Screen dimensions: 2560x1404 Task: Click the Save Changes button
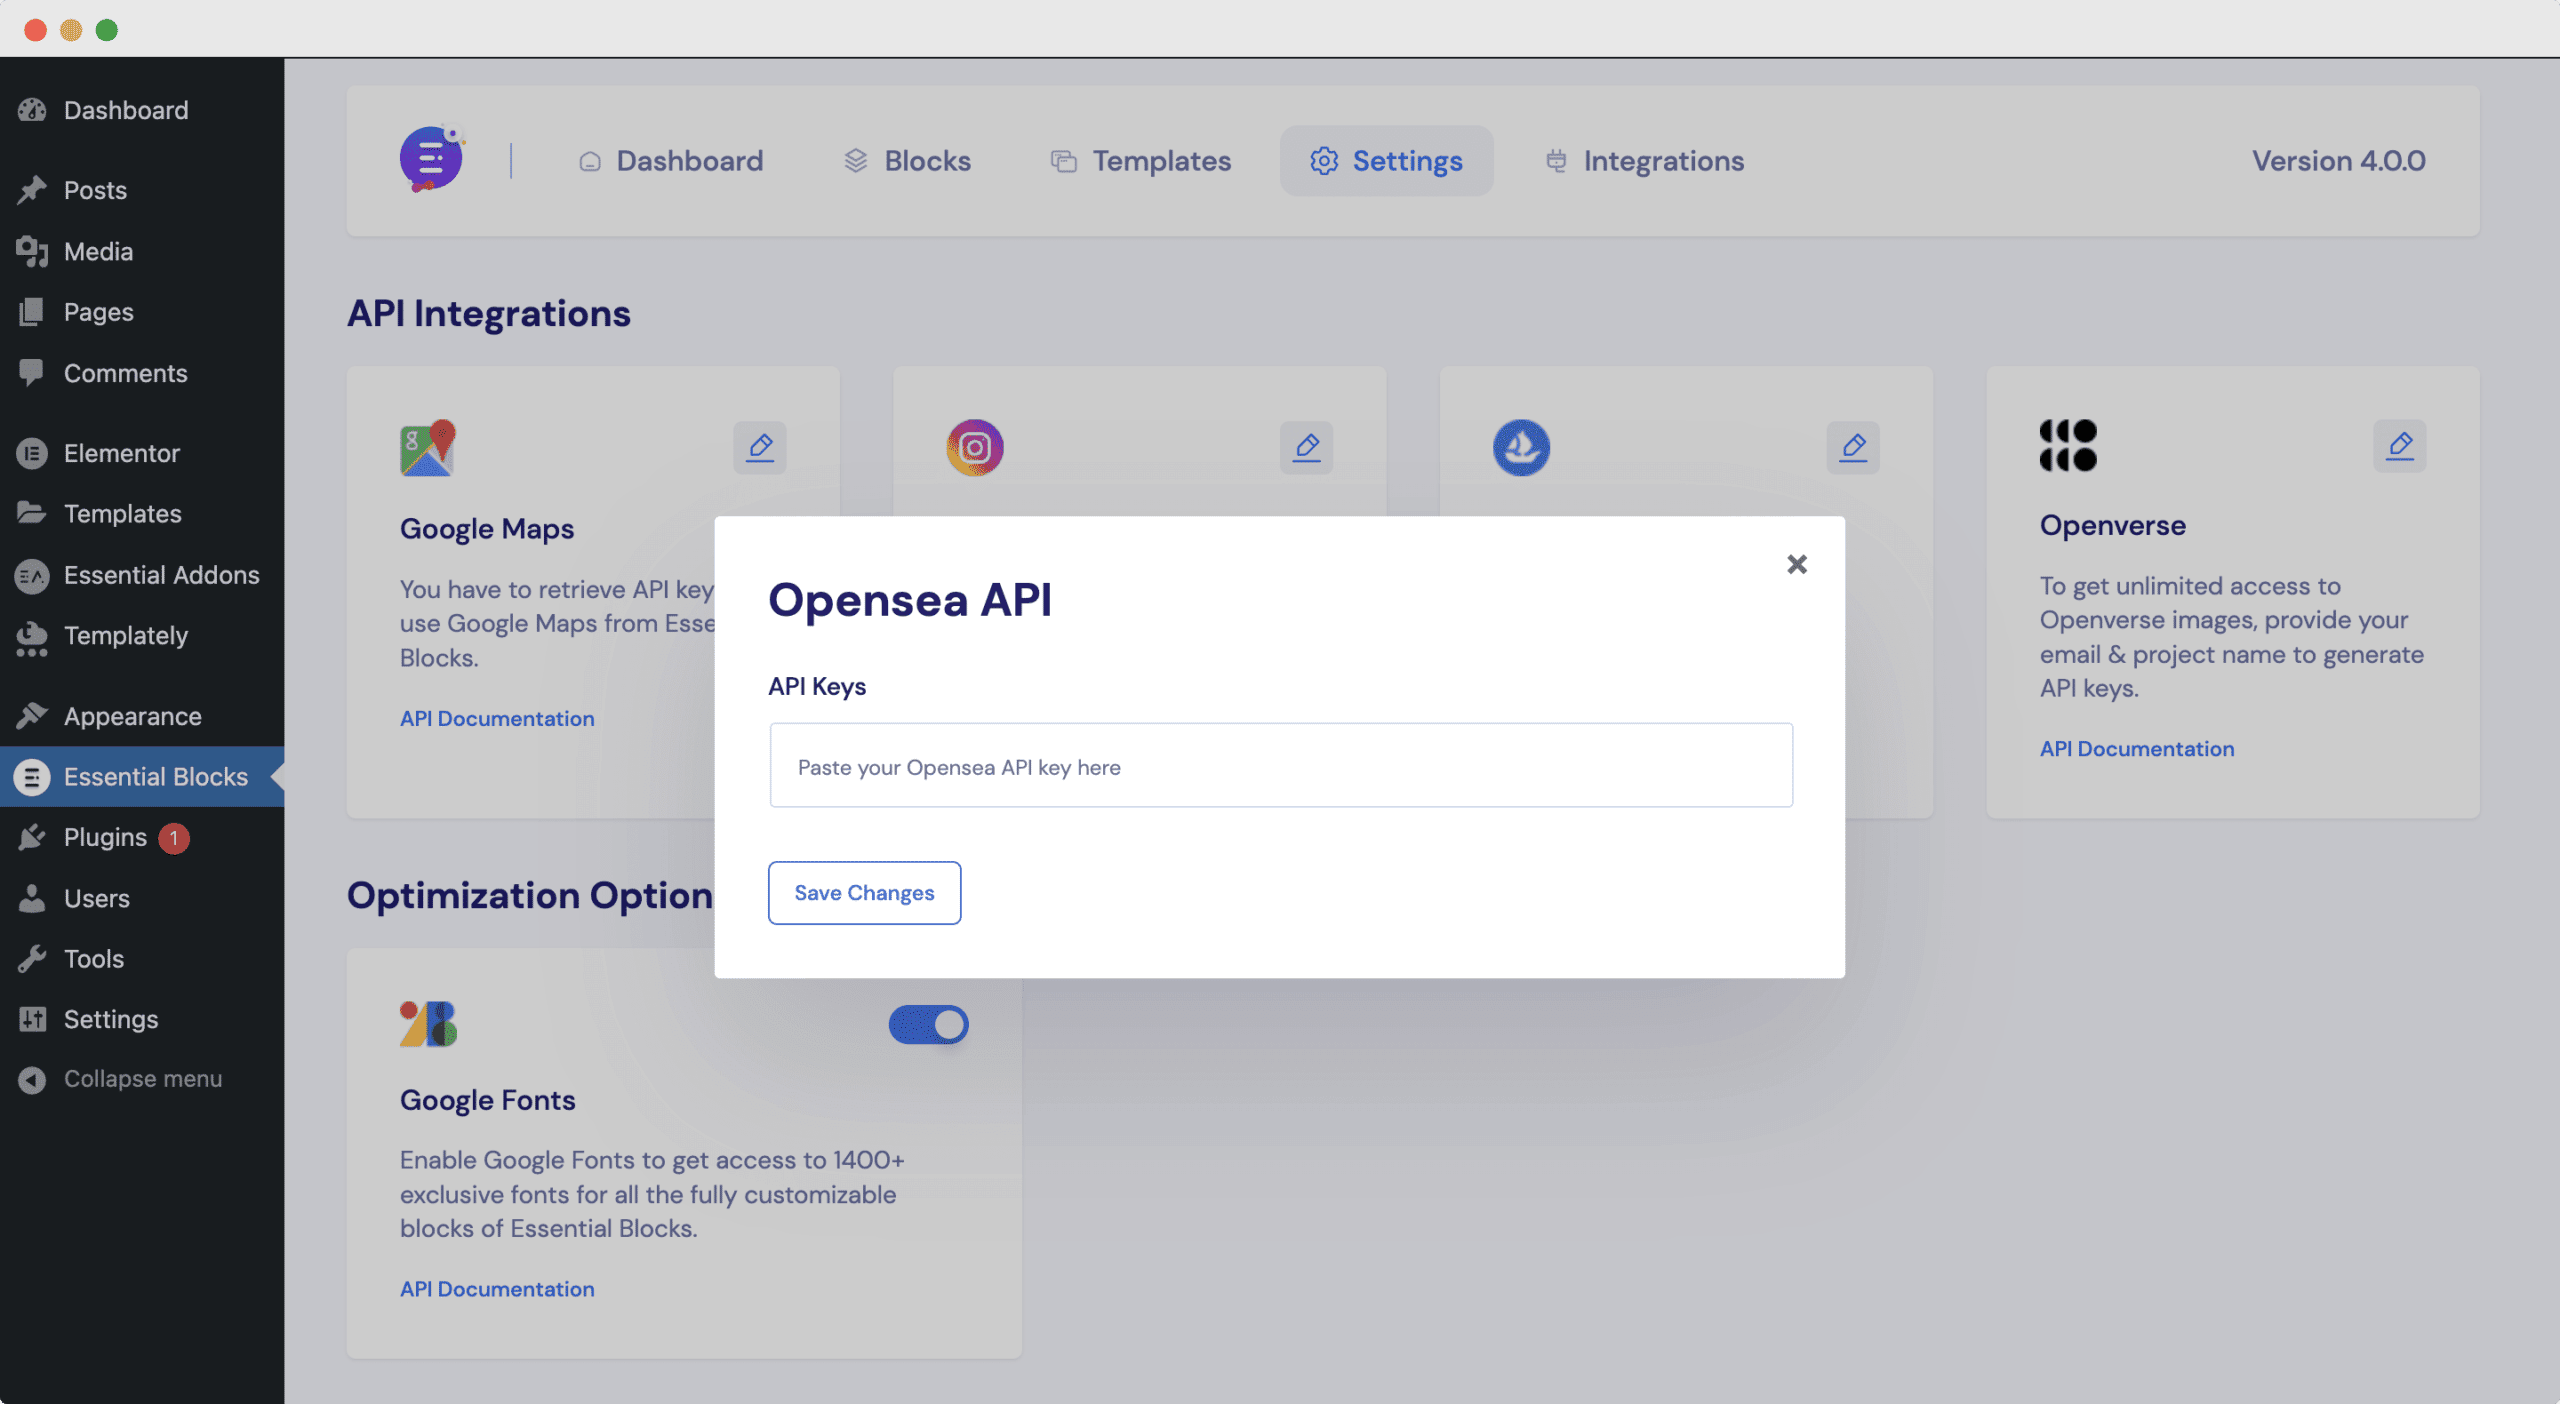[864, 892]
